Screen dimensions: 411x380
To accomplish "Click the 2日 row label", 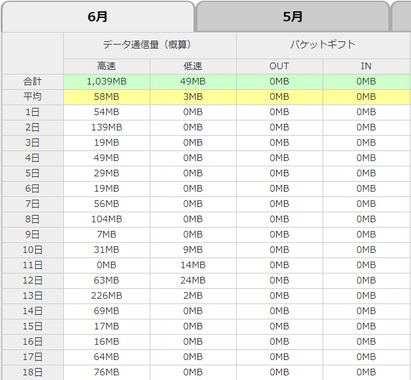I will 33,128.
